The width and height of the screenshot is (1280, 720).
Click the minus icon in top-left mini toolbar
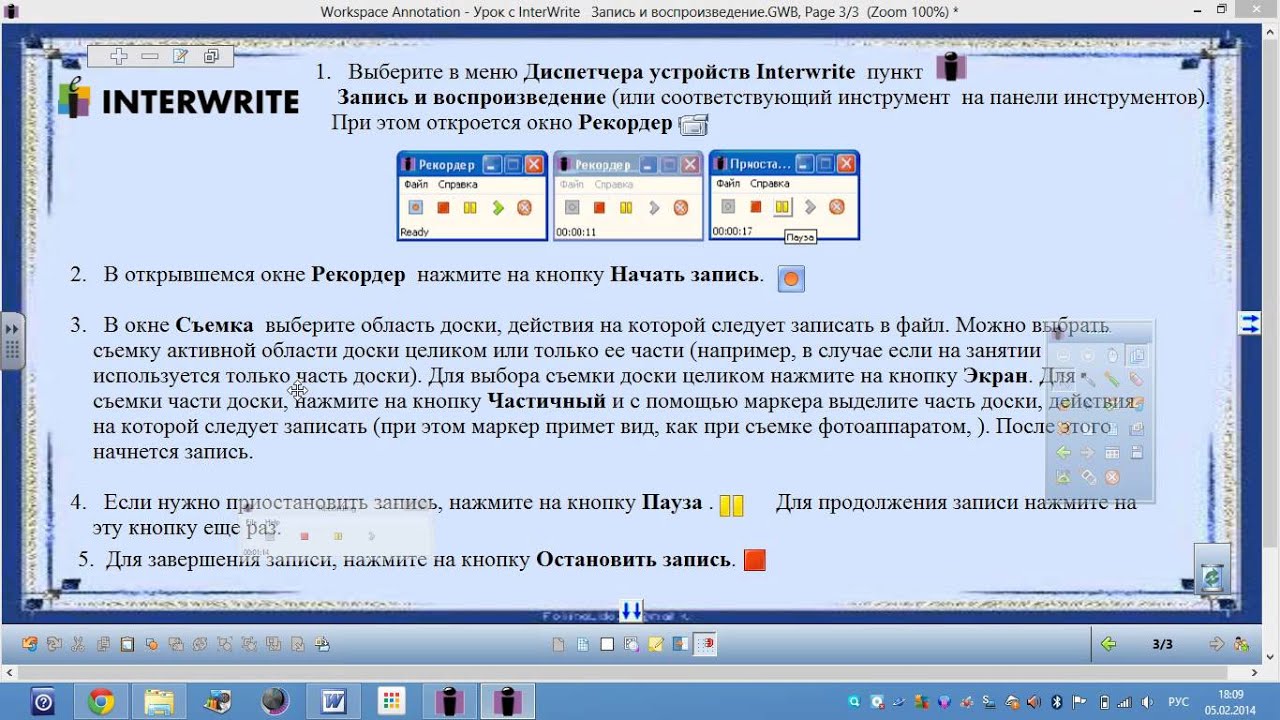pyautogui.click(x=149, y=56)
